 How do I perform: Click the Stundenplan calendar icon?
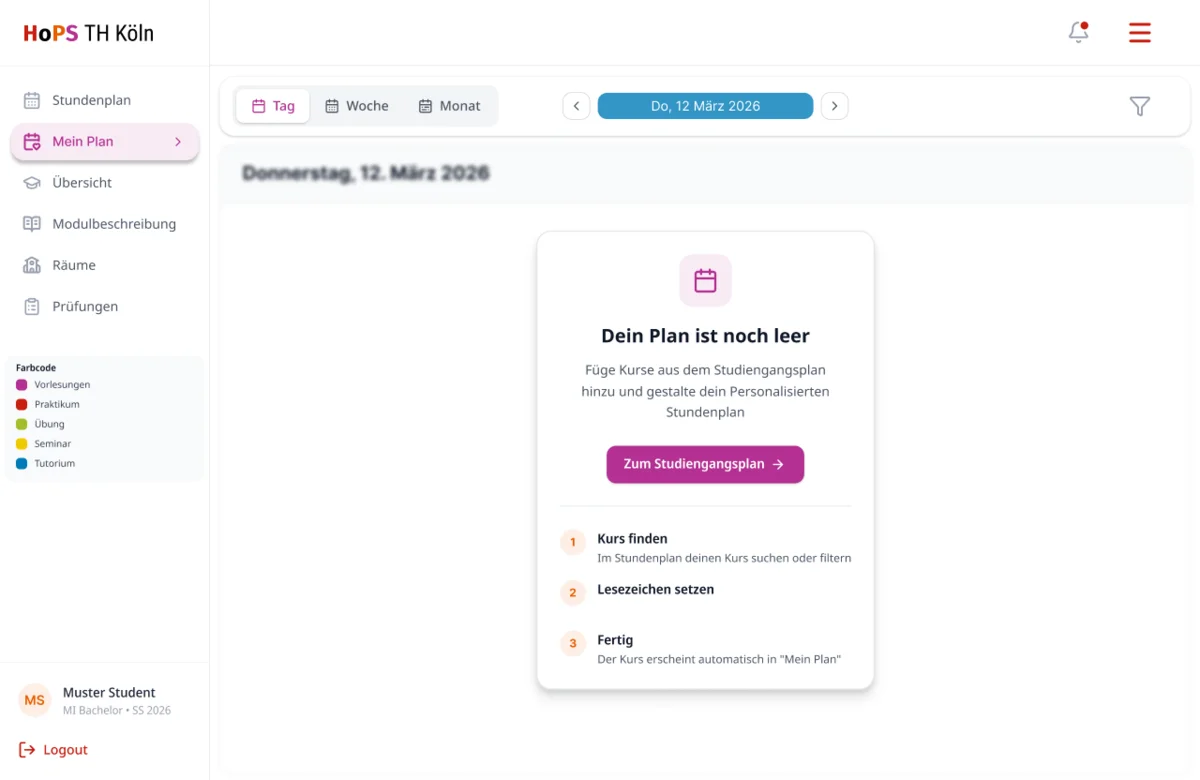[x=32, y=100]
